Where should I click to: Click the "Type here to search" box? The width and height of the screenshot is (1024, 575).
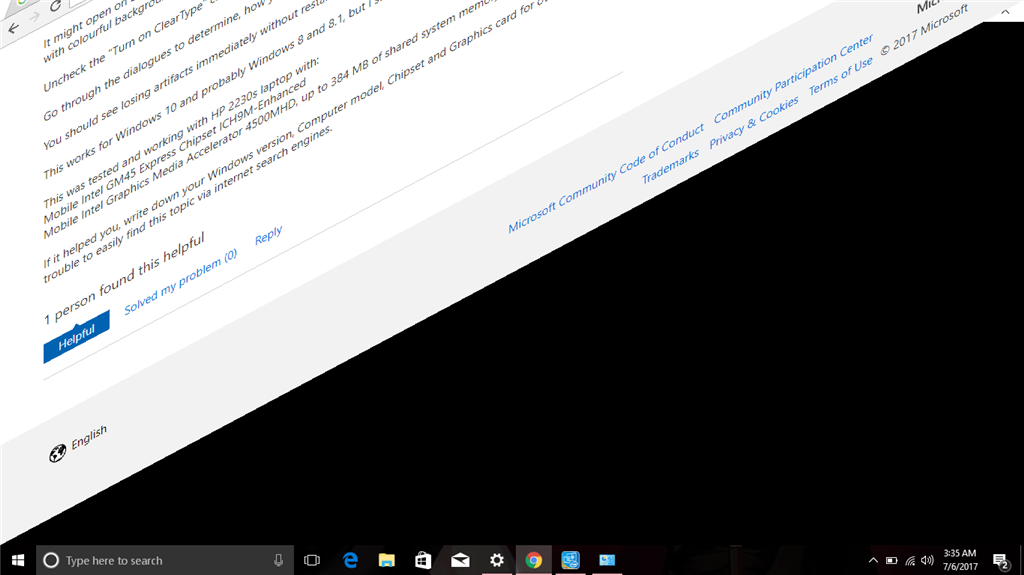pos(165,560)
